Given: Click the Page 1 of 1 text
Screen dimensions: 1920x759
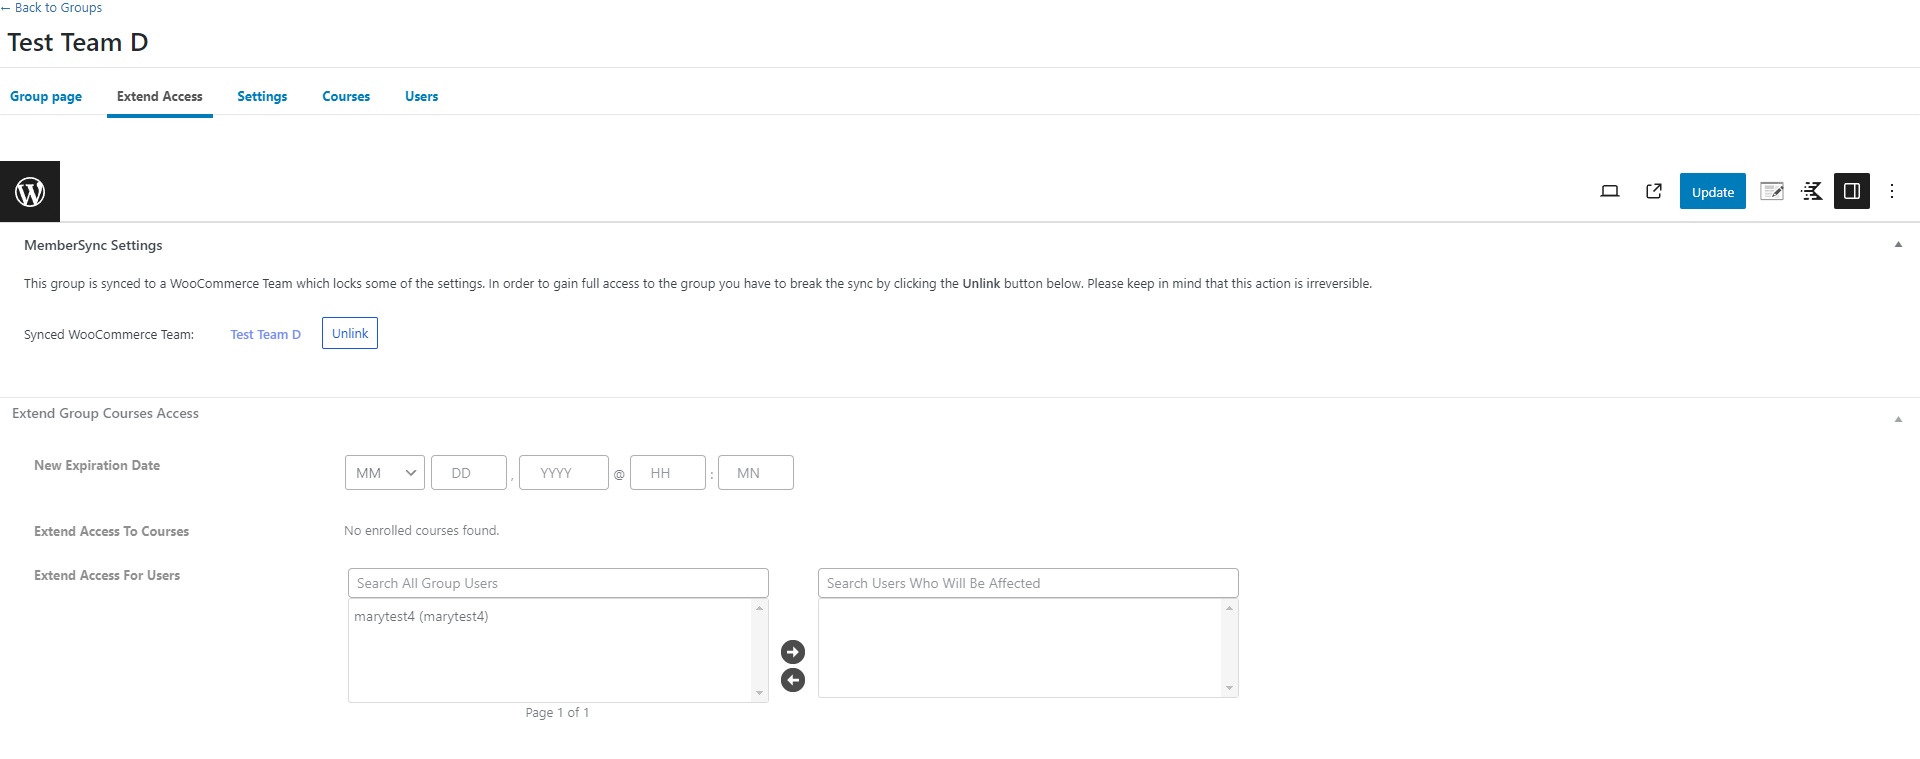Looking at the screenshot, I should tap(557, 713).
